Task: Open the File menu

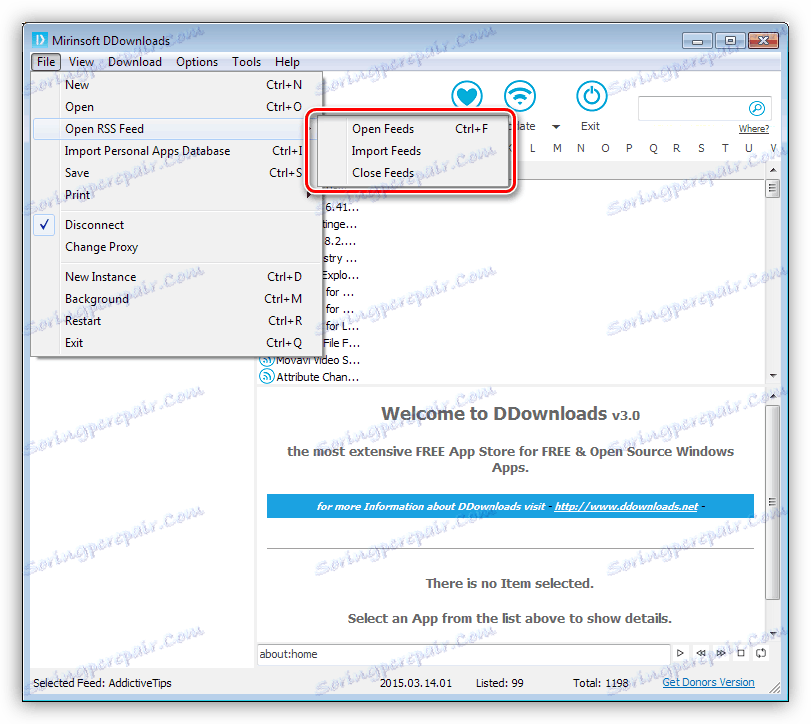Action: click(46, 62)
